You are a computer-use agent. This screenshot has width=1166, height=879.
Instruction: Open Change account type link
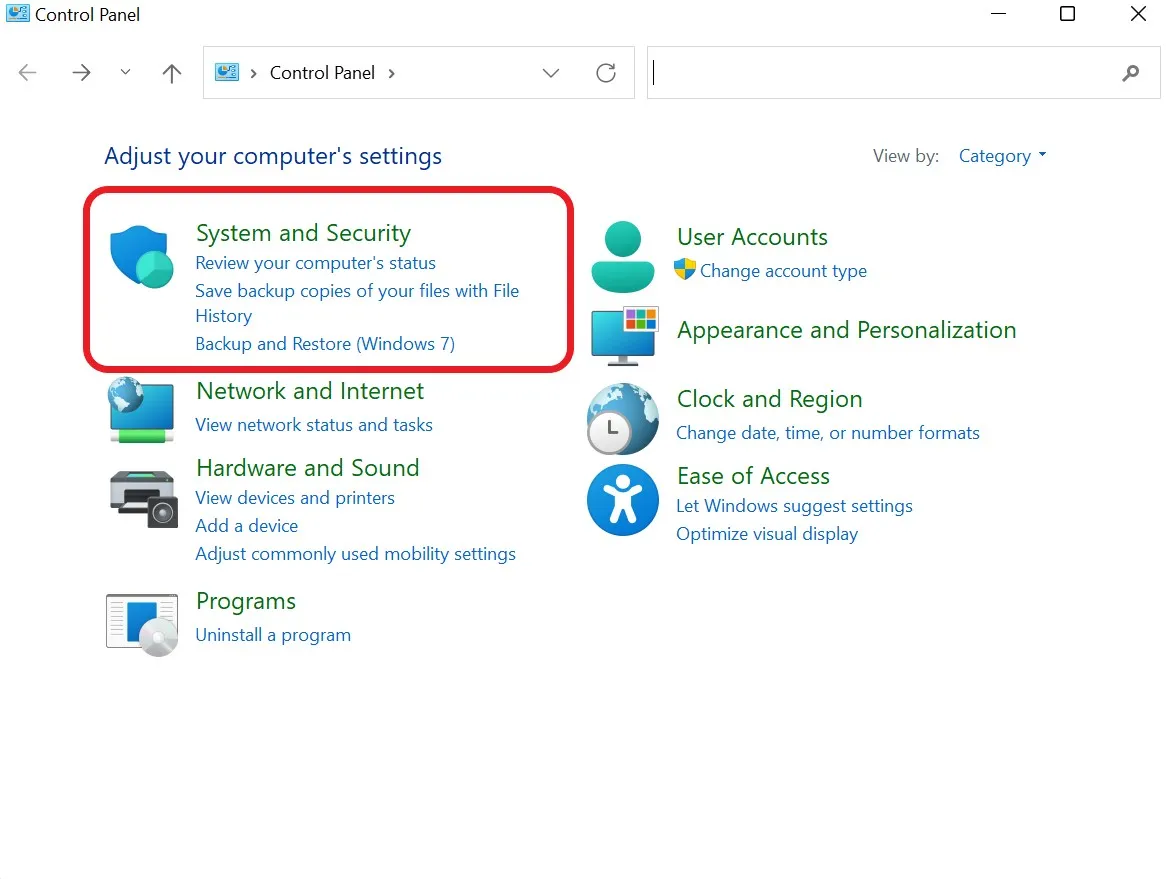point(783,271)
